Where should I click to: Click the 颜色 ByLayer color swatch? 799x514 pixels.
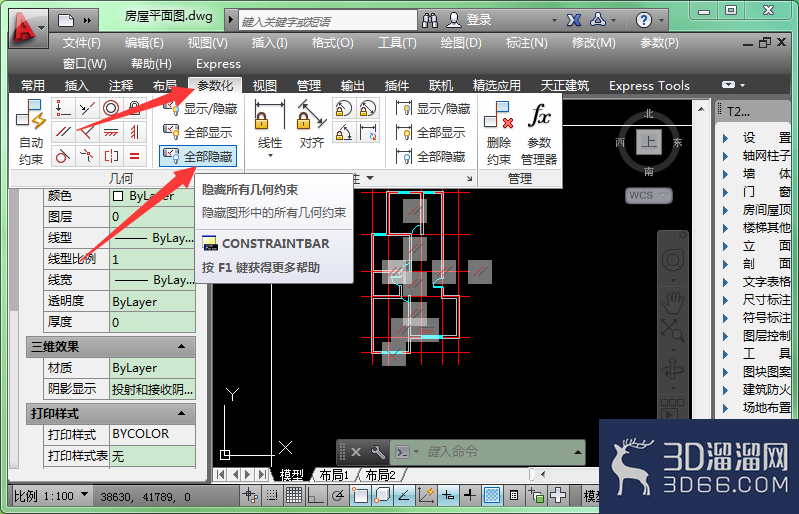coord(118,196)
